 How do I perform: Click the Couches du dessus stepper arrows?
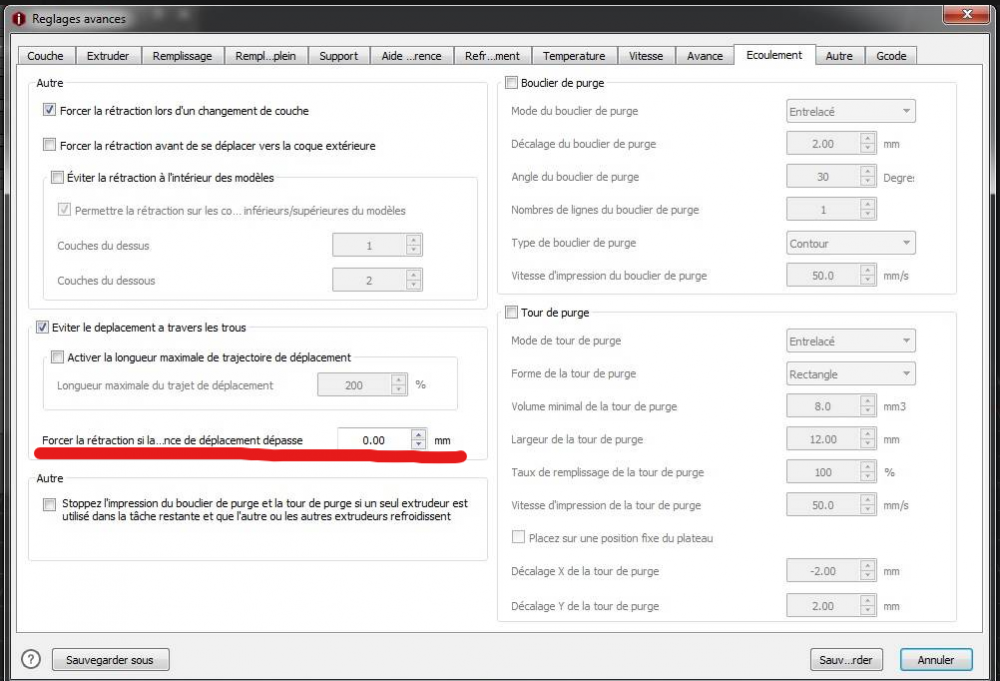coord(414,245)
